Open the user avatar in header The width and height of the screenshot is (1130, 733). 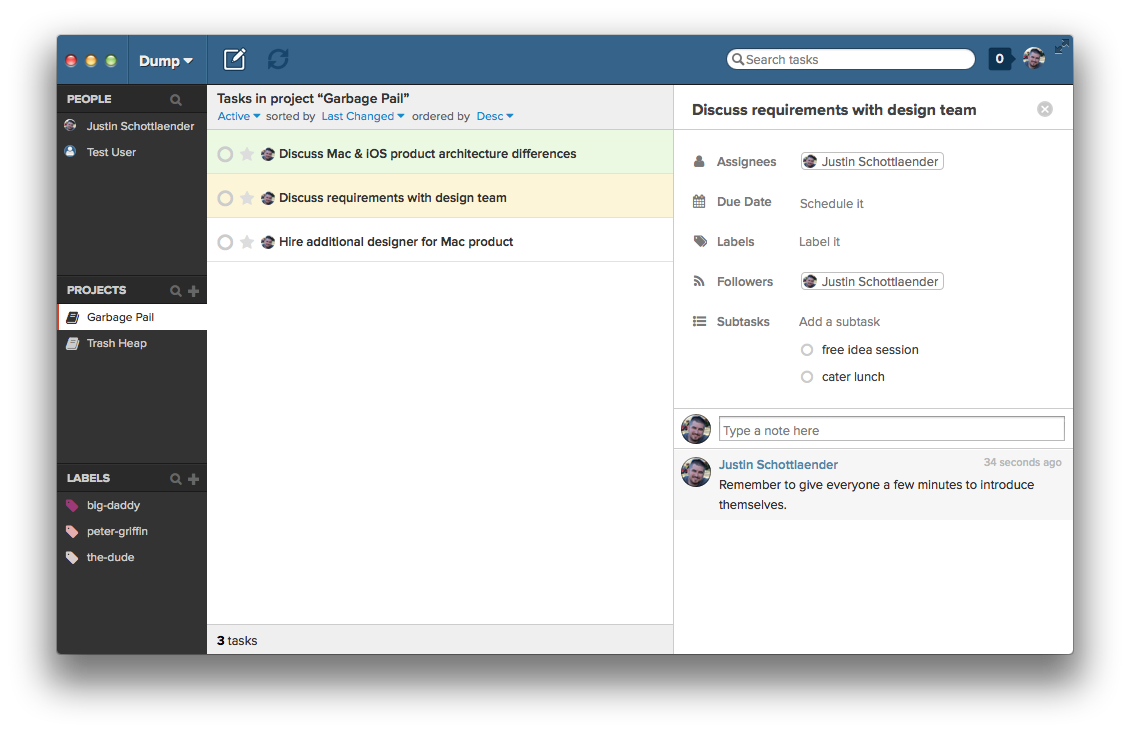(x=1033, y=59)
